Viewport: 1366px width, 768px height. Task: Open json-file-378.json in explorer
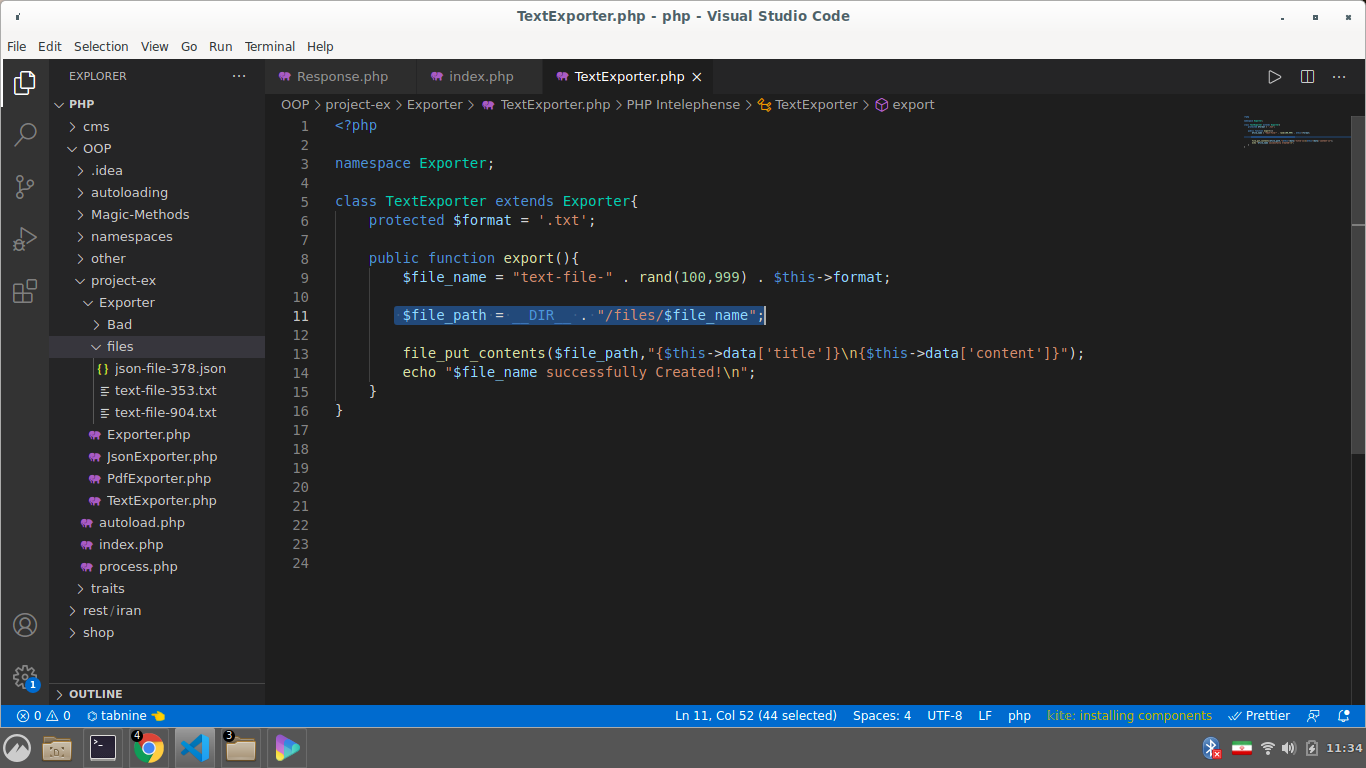(157, 368)
